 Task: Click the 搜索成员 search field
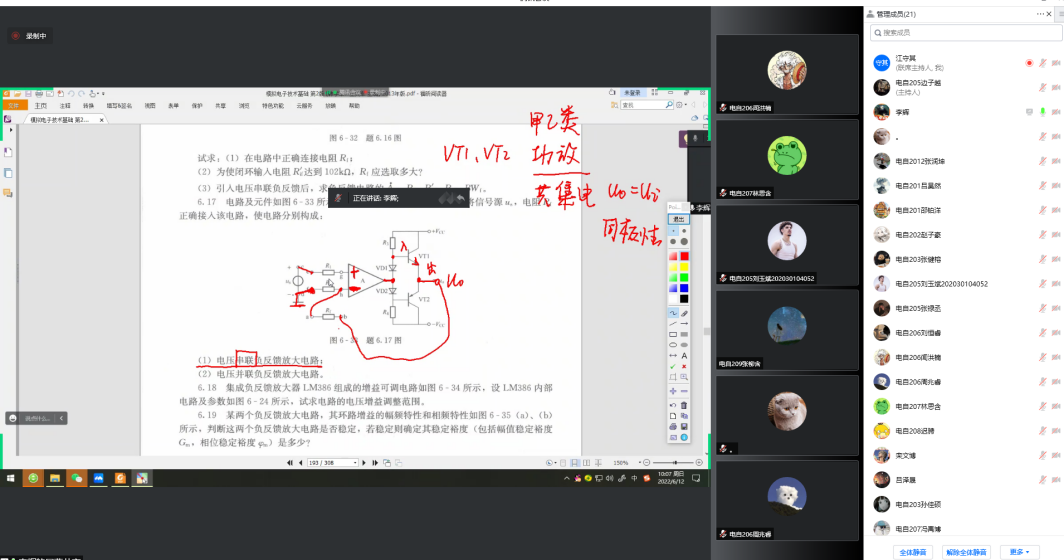[964, 34]
